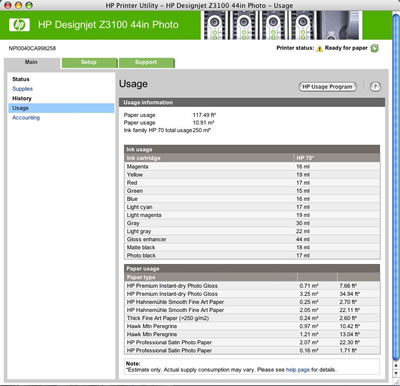Click the Yellow ink row
This screenshot has width=400, height=386.
tap(252, 175)
